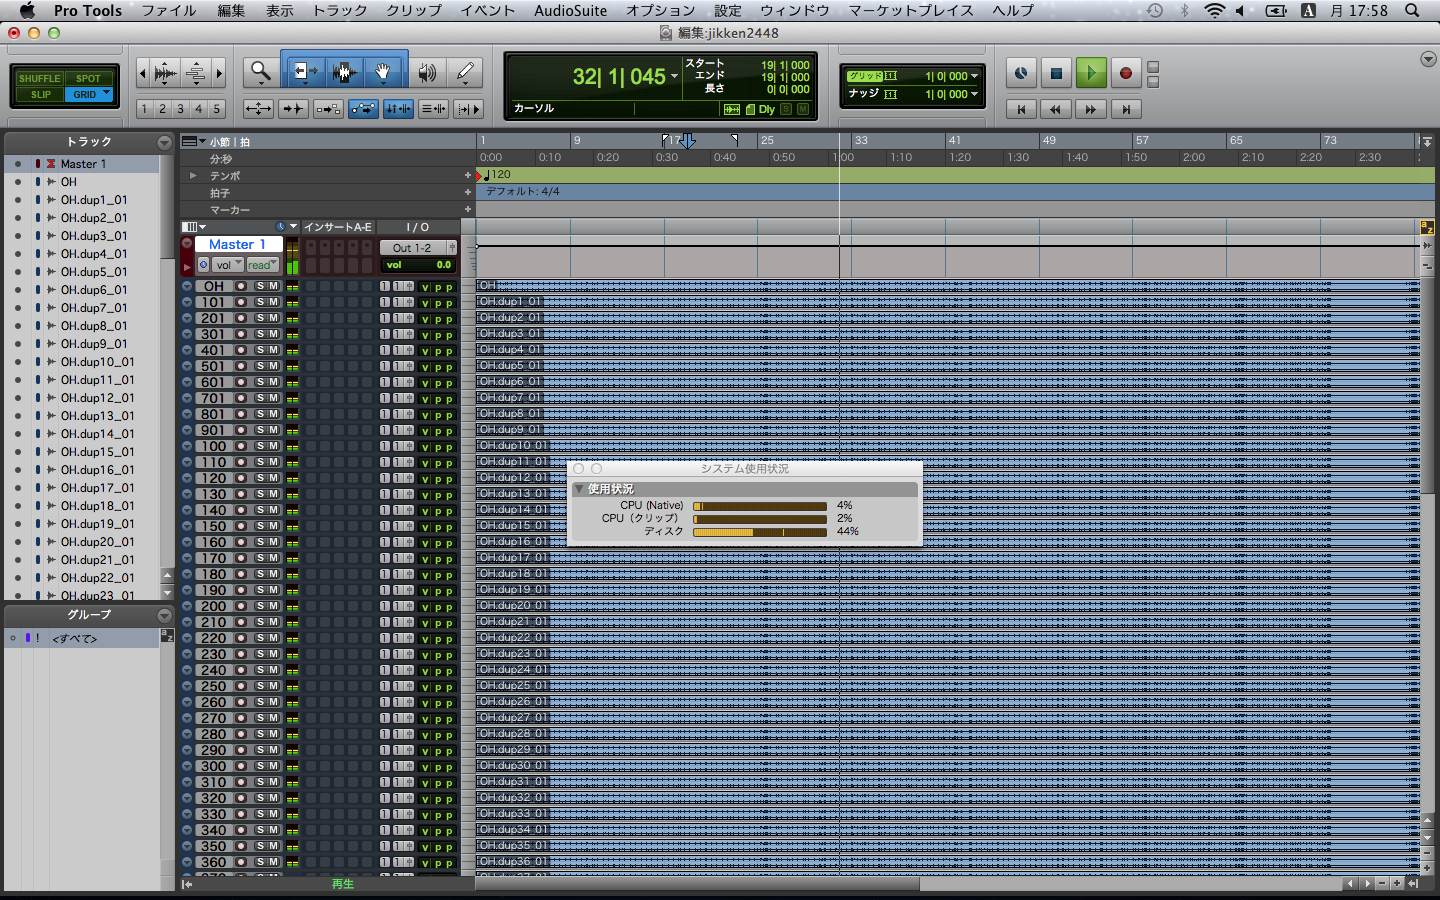Mute track 401
Screen dimensions: 1440x900
[273, 350]
